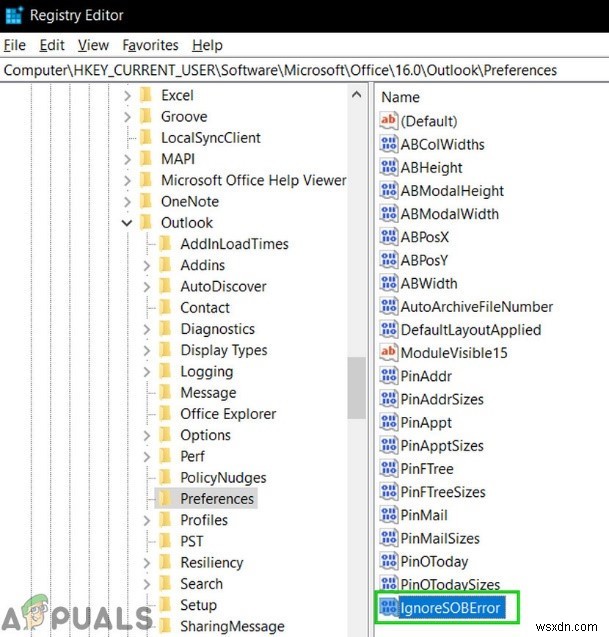Expand the Addins key

(x=147, y=265)
